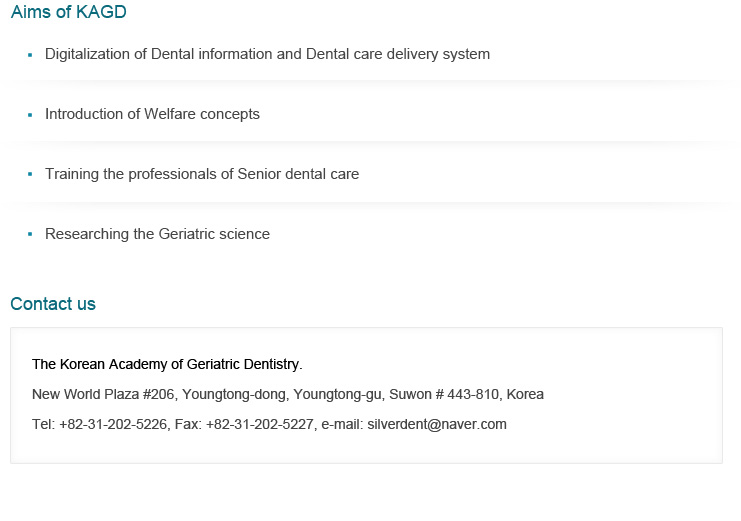
Task: Click bullet icon beside Digitalization item
Action: click(x=30, y=55)
